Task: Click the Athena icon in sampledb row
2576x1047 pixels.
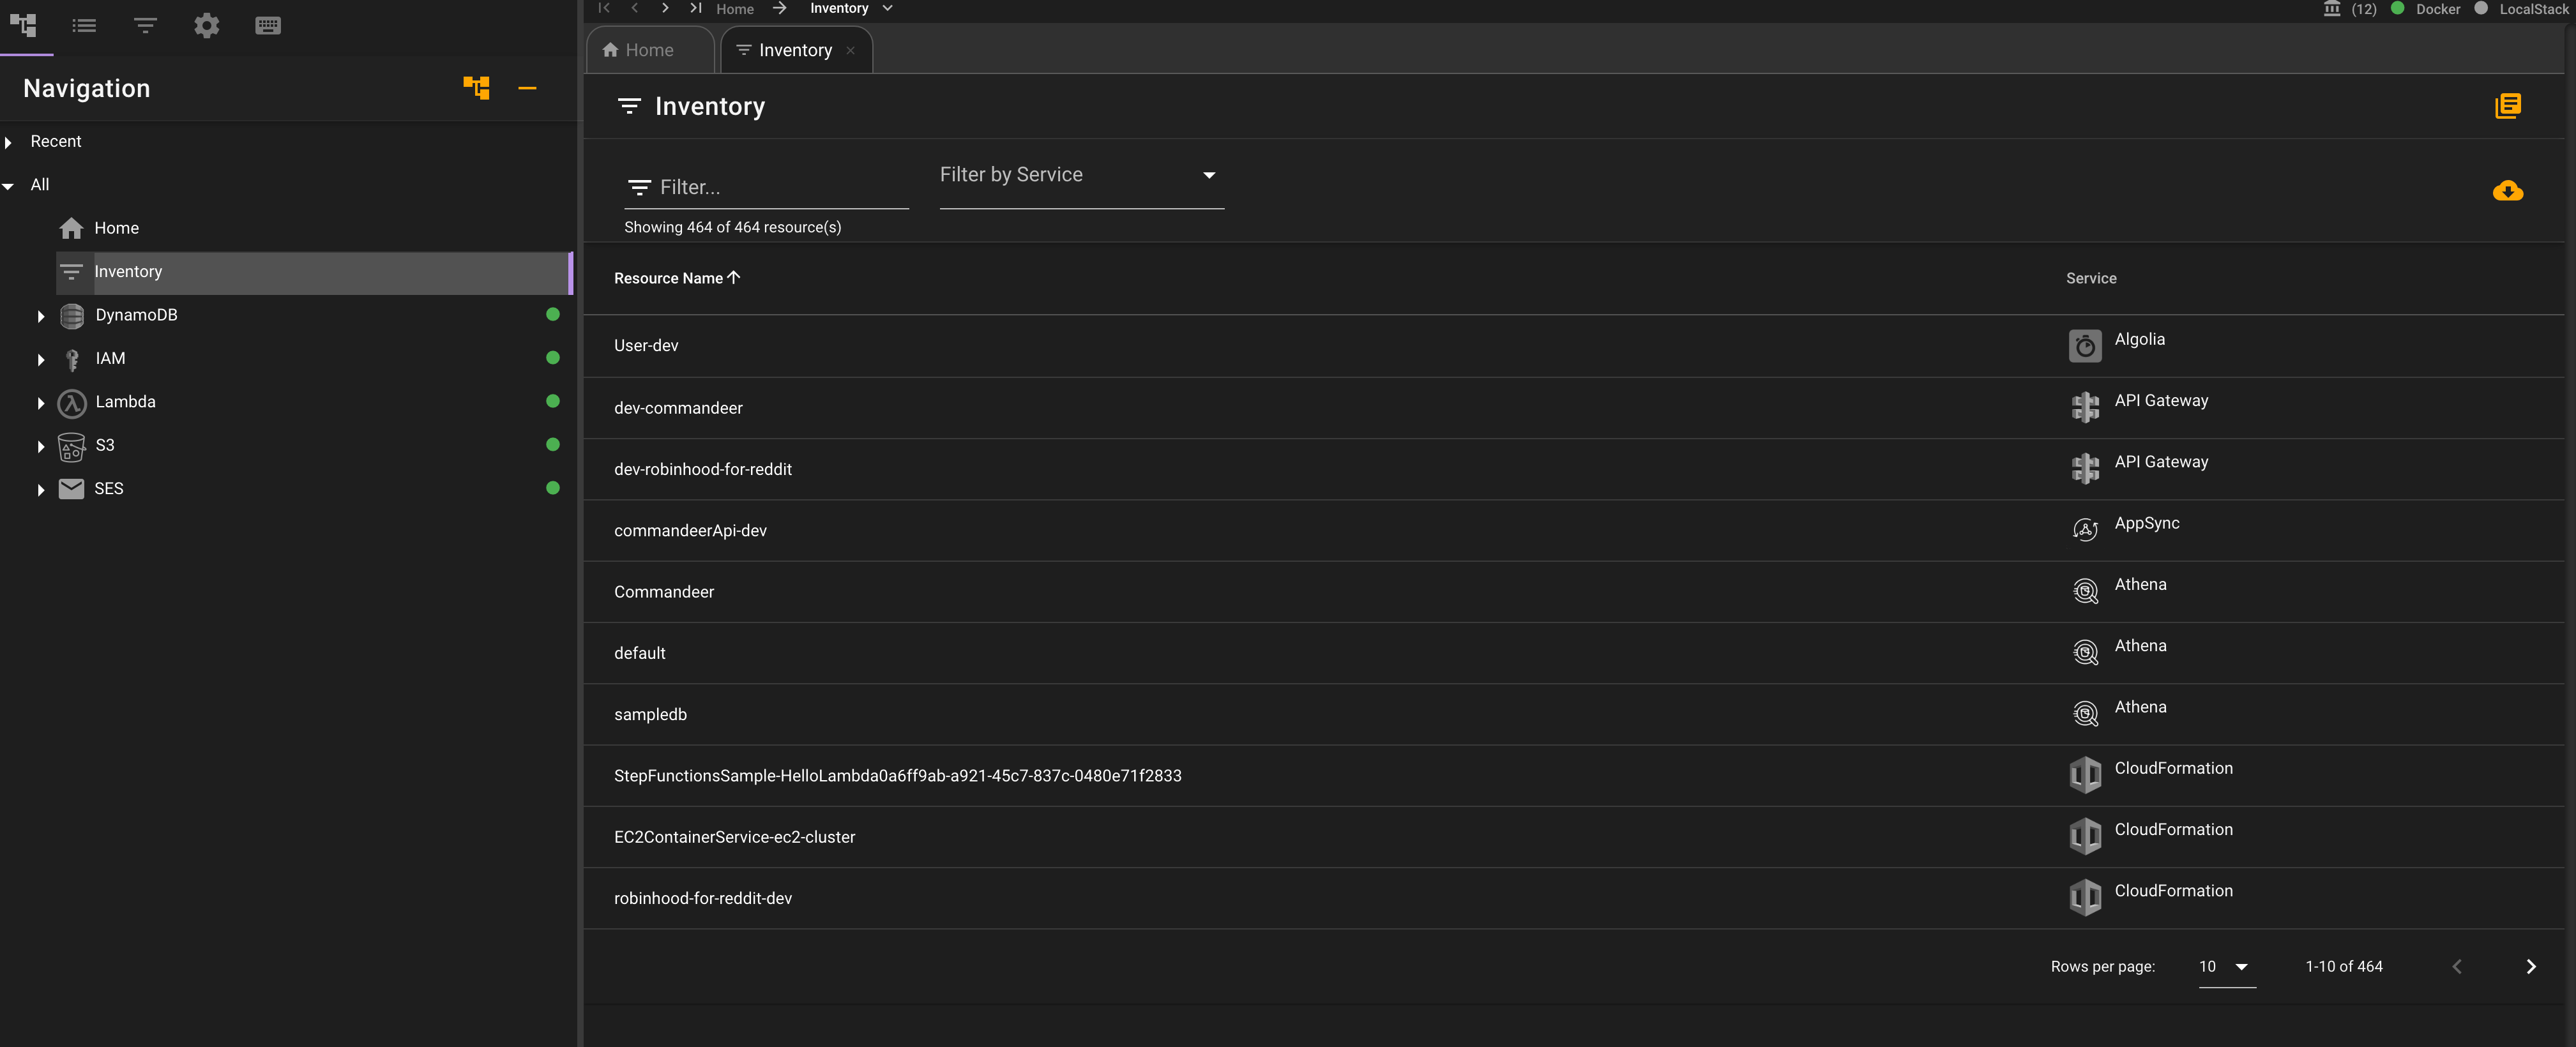Action: pos(2085,713)
